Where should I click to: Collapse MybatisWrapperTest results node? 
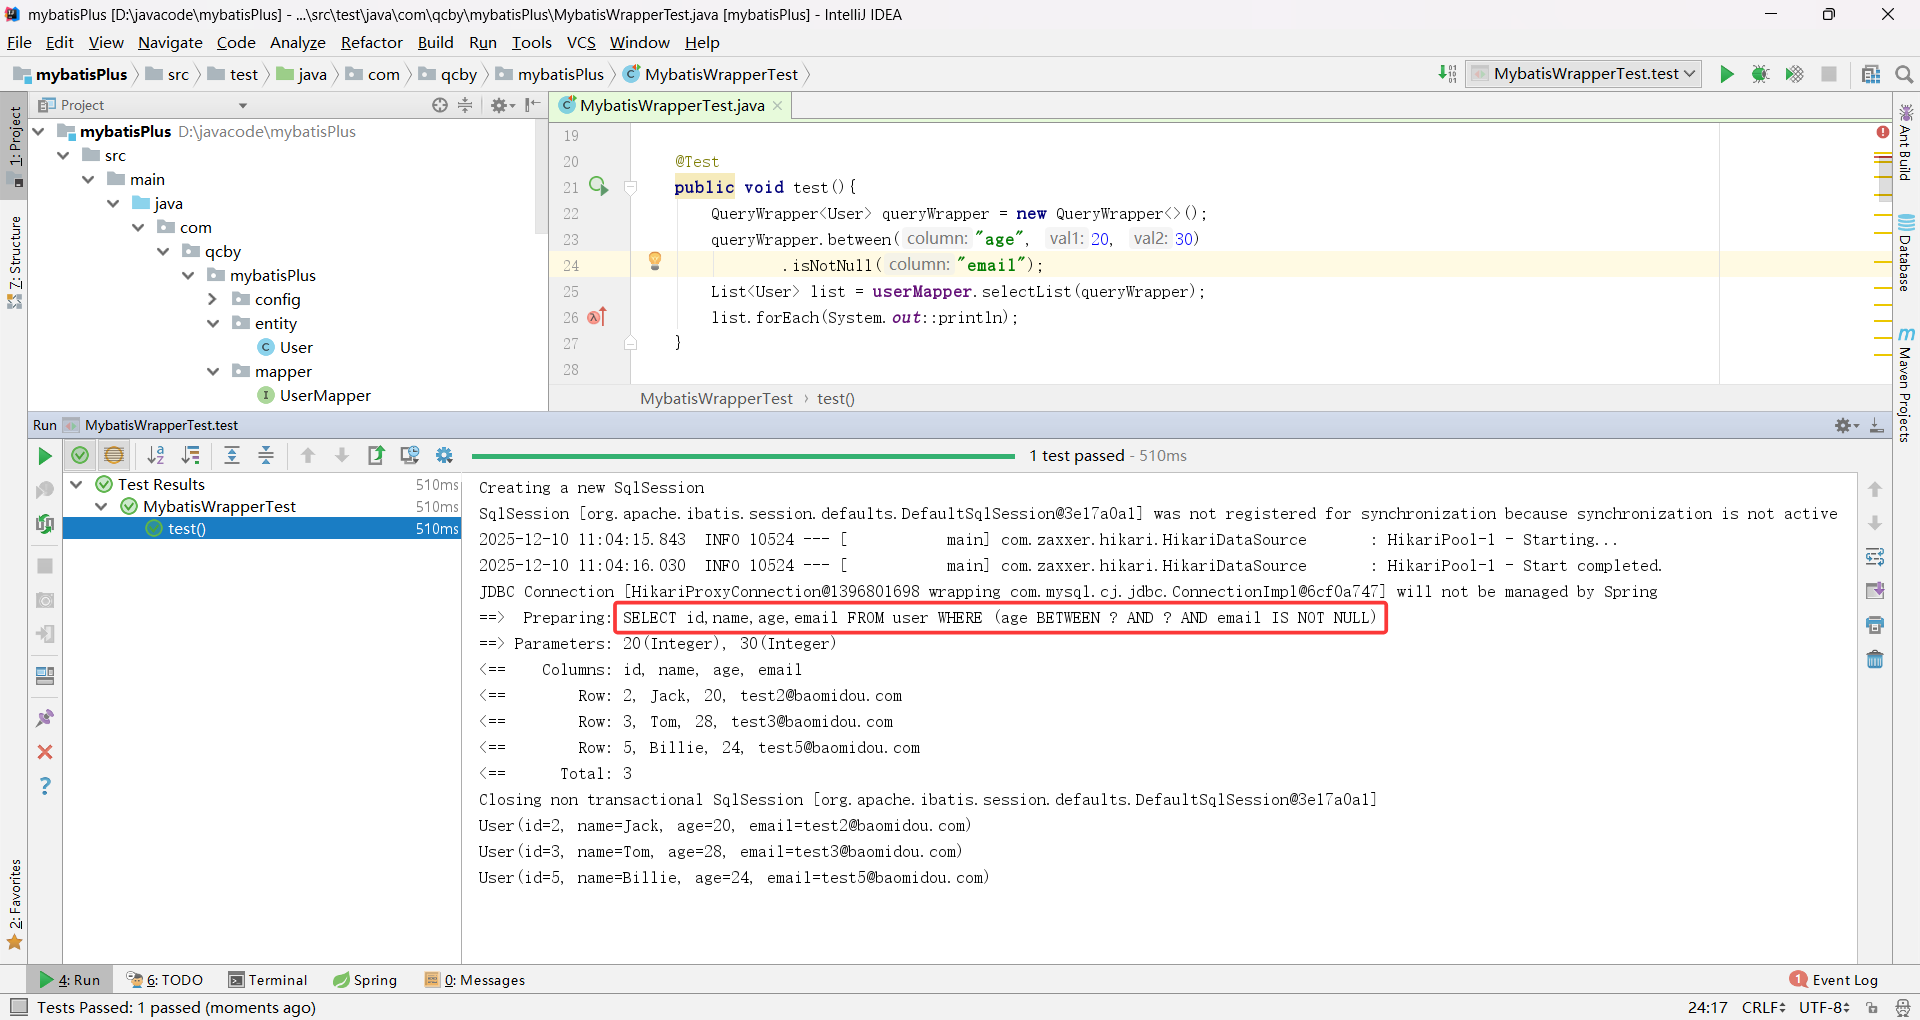tap(101, 506)
